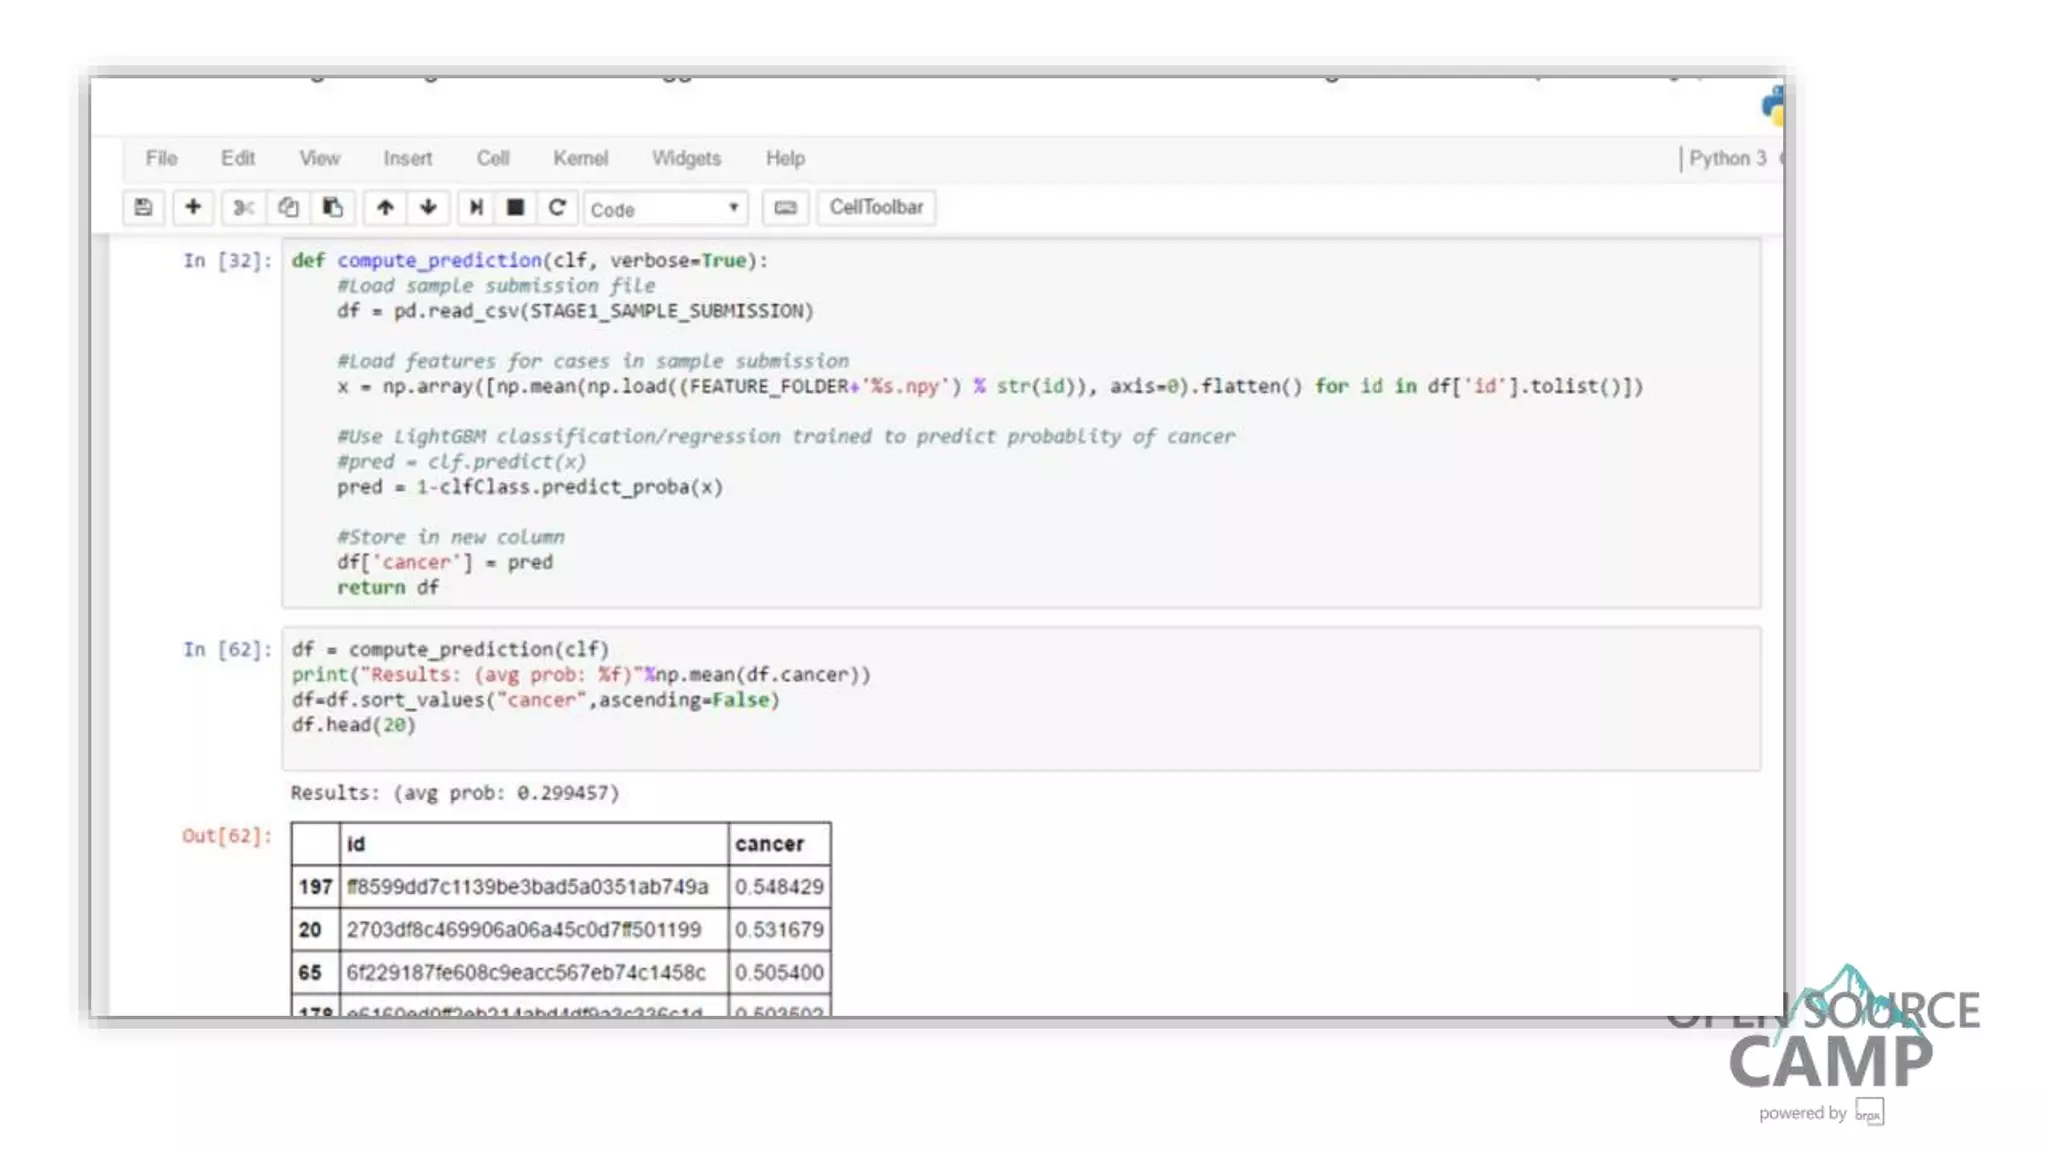The height and width of the screenshot is (1152, 2048).
Task: Open the Cell menu
Action: (493, 158)
